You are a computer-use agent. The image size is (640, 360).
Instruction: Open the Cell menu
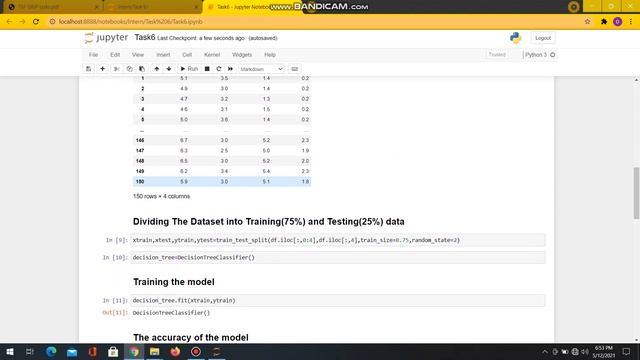187,55
